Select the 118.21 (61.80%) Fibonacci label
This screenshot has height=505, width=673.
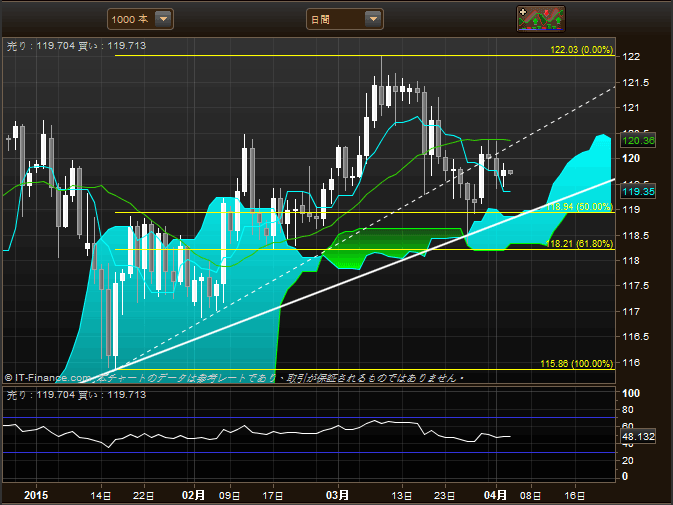(579, 244)
